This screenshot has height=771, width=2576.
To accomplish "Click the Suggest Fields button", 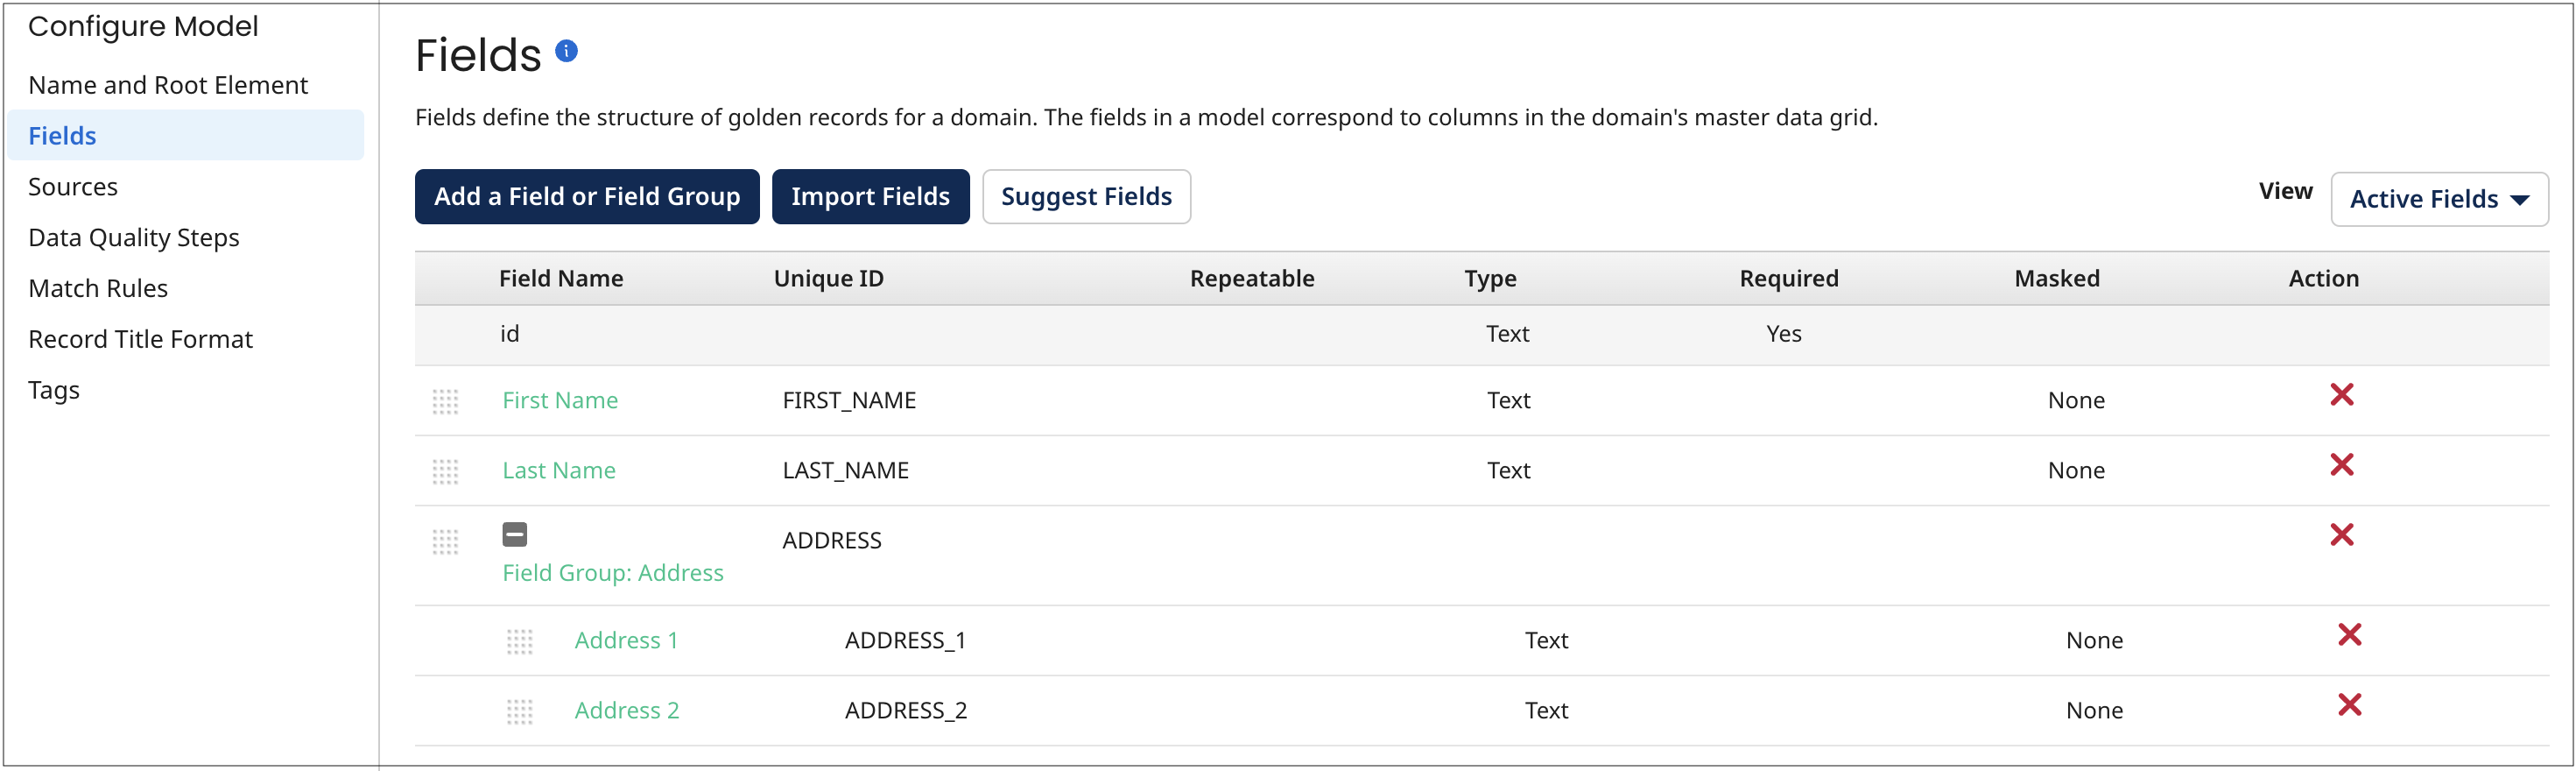I will pyautogui.click(x=1086, y=196).
